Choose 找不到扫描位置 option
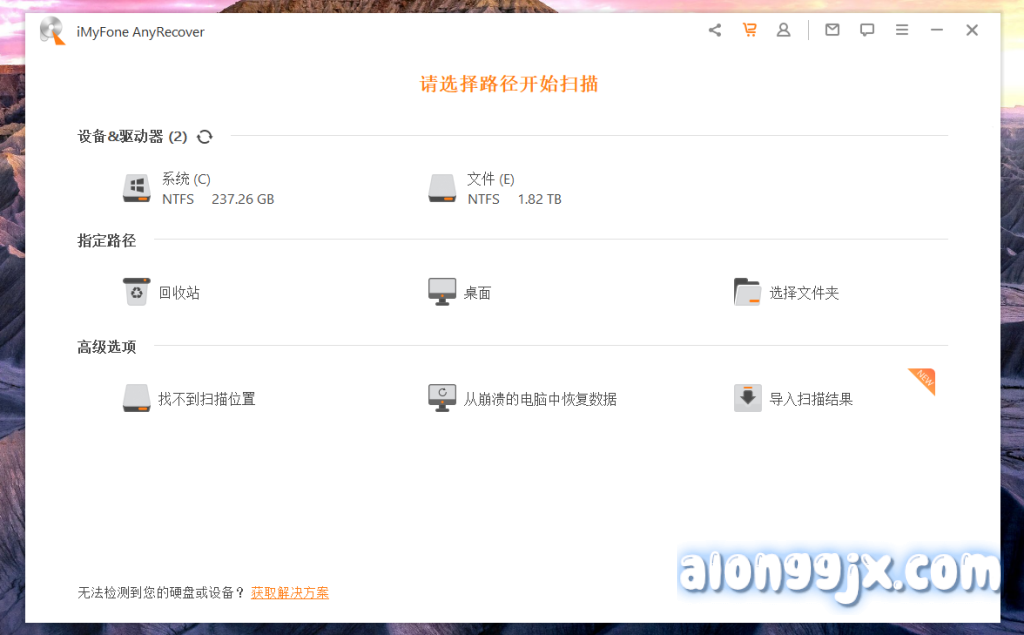The image size is (1024, 635). coord(206,399)
